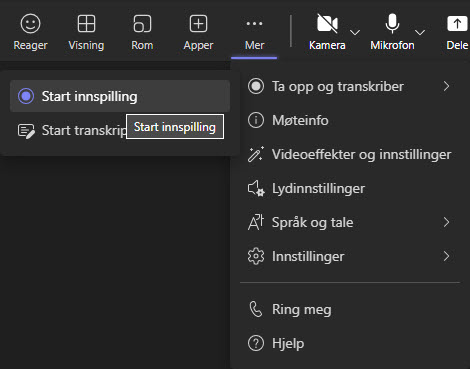Share content with the Dele button
The height and width of the screenshot is (369, 470).
click(457, 32)
